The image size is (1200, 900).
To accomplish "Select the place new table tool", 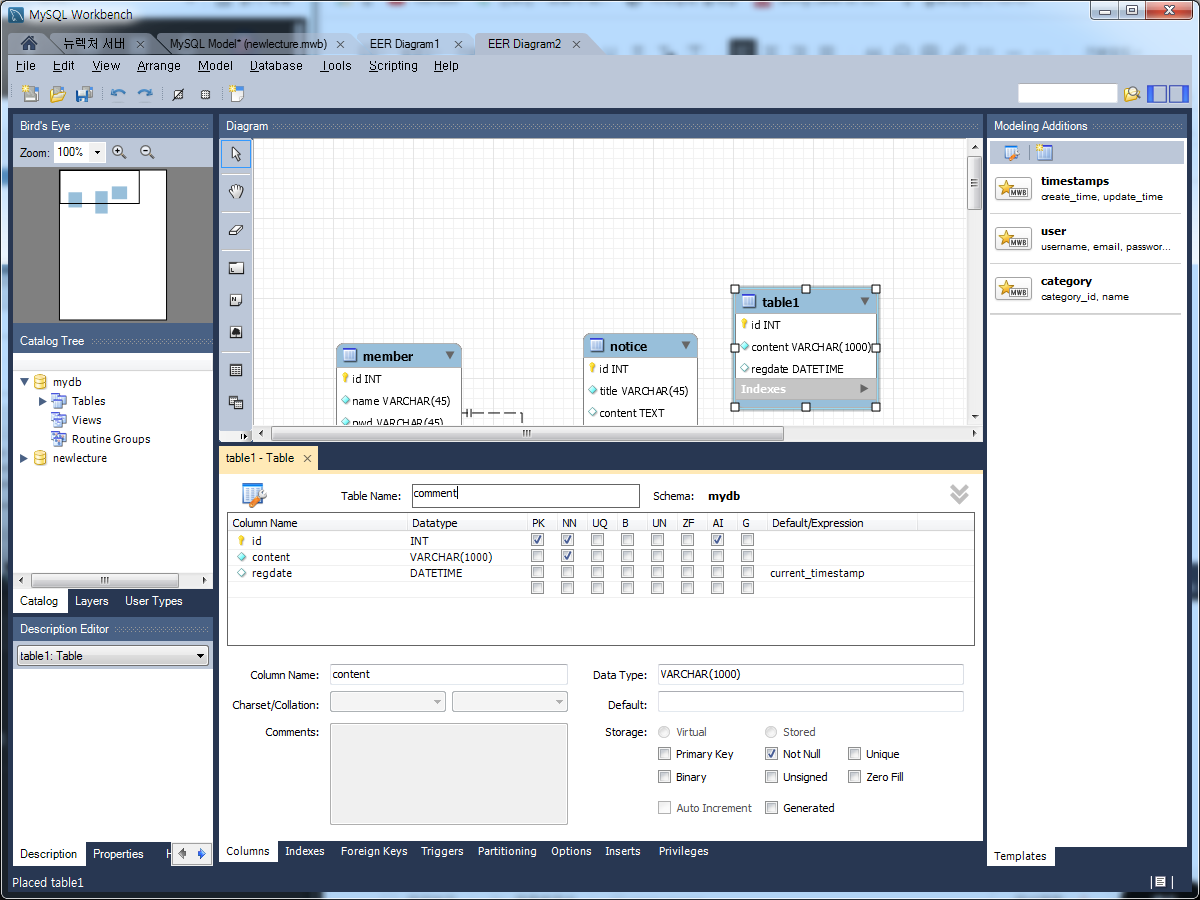I will [x=236, y=370].
